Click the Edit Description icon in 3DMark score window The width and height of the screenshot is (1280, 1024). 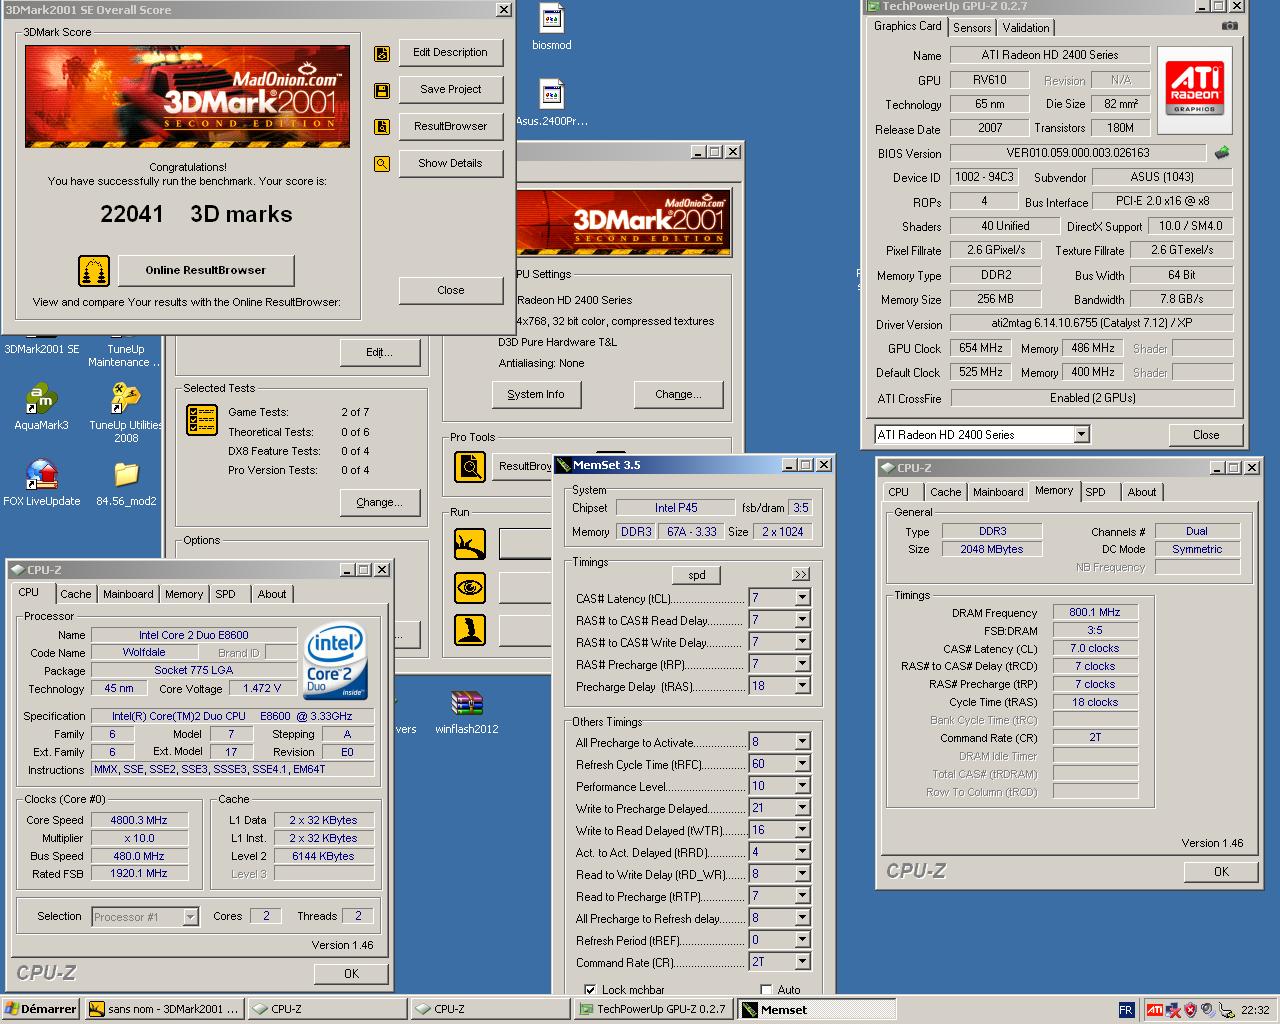[x=382, y=54]
